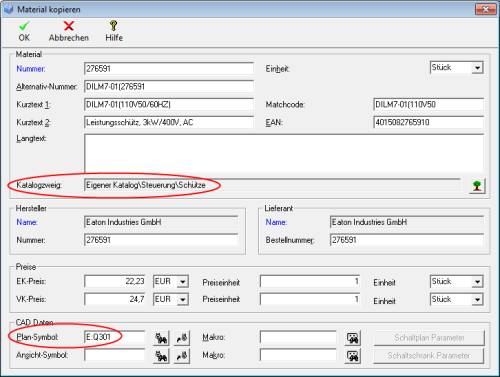Click the Schaltschrank Parameter button
500x377 pixels.
pyautogui.click(x=429, y=356)
